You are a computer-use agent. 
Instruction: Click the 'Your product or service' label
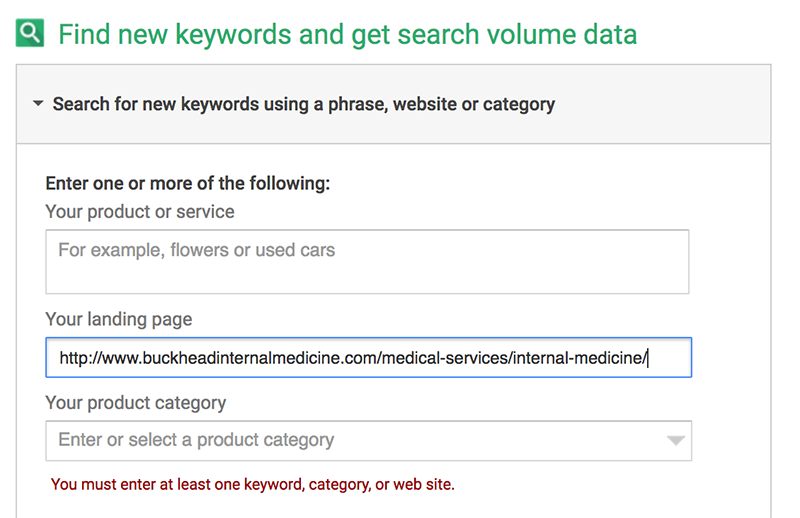coord(140,212)
